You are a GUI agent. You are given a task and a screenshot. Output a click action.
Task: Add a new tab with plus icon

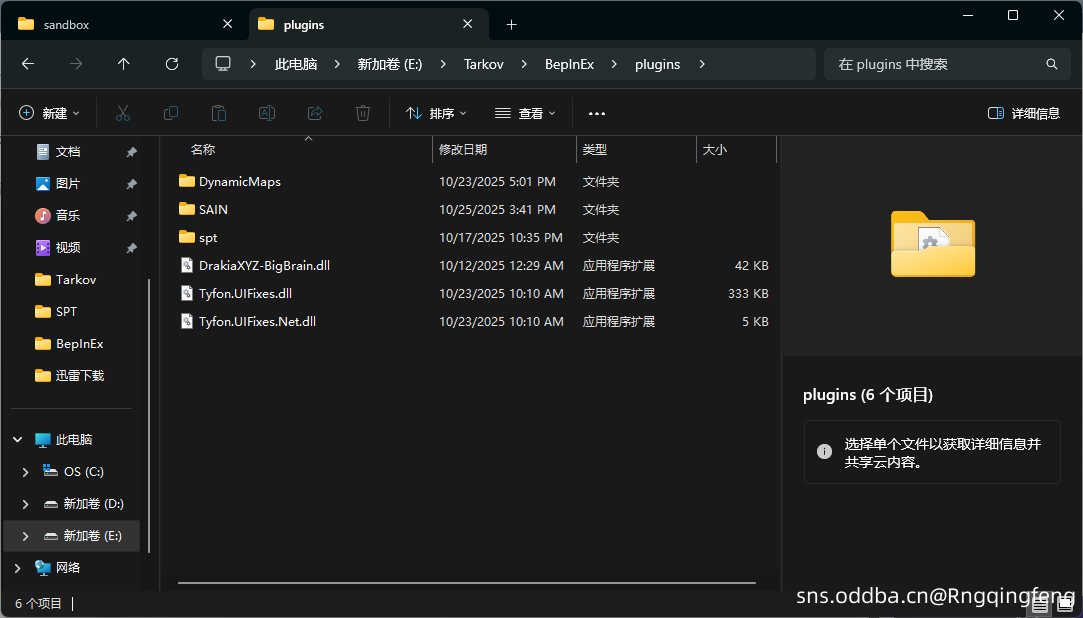[x=511, y=24]
